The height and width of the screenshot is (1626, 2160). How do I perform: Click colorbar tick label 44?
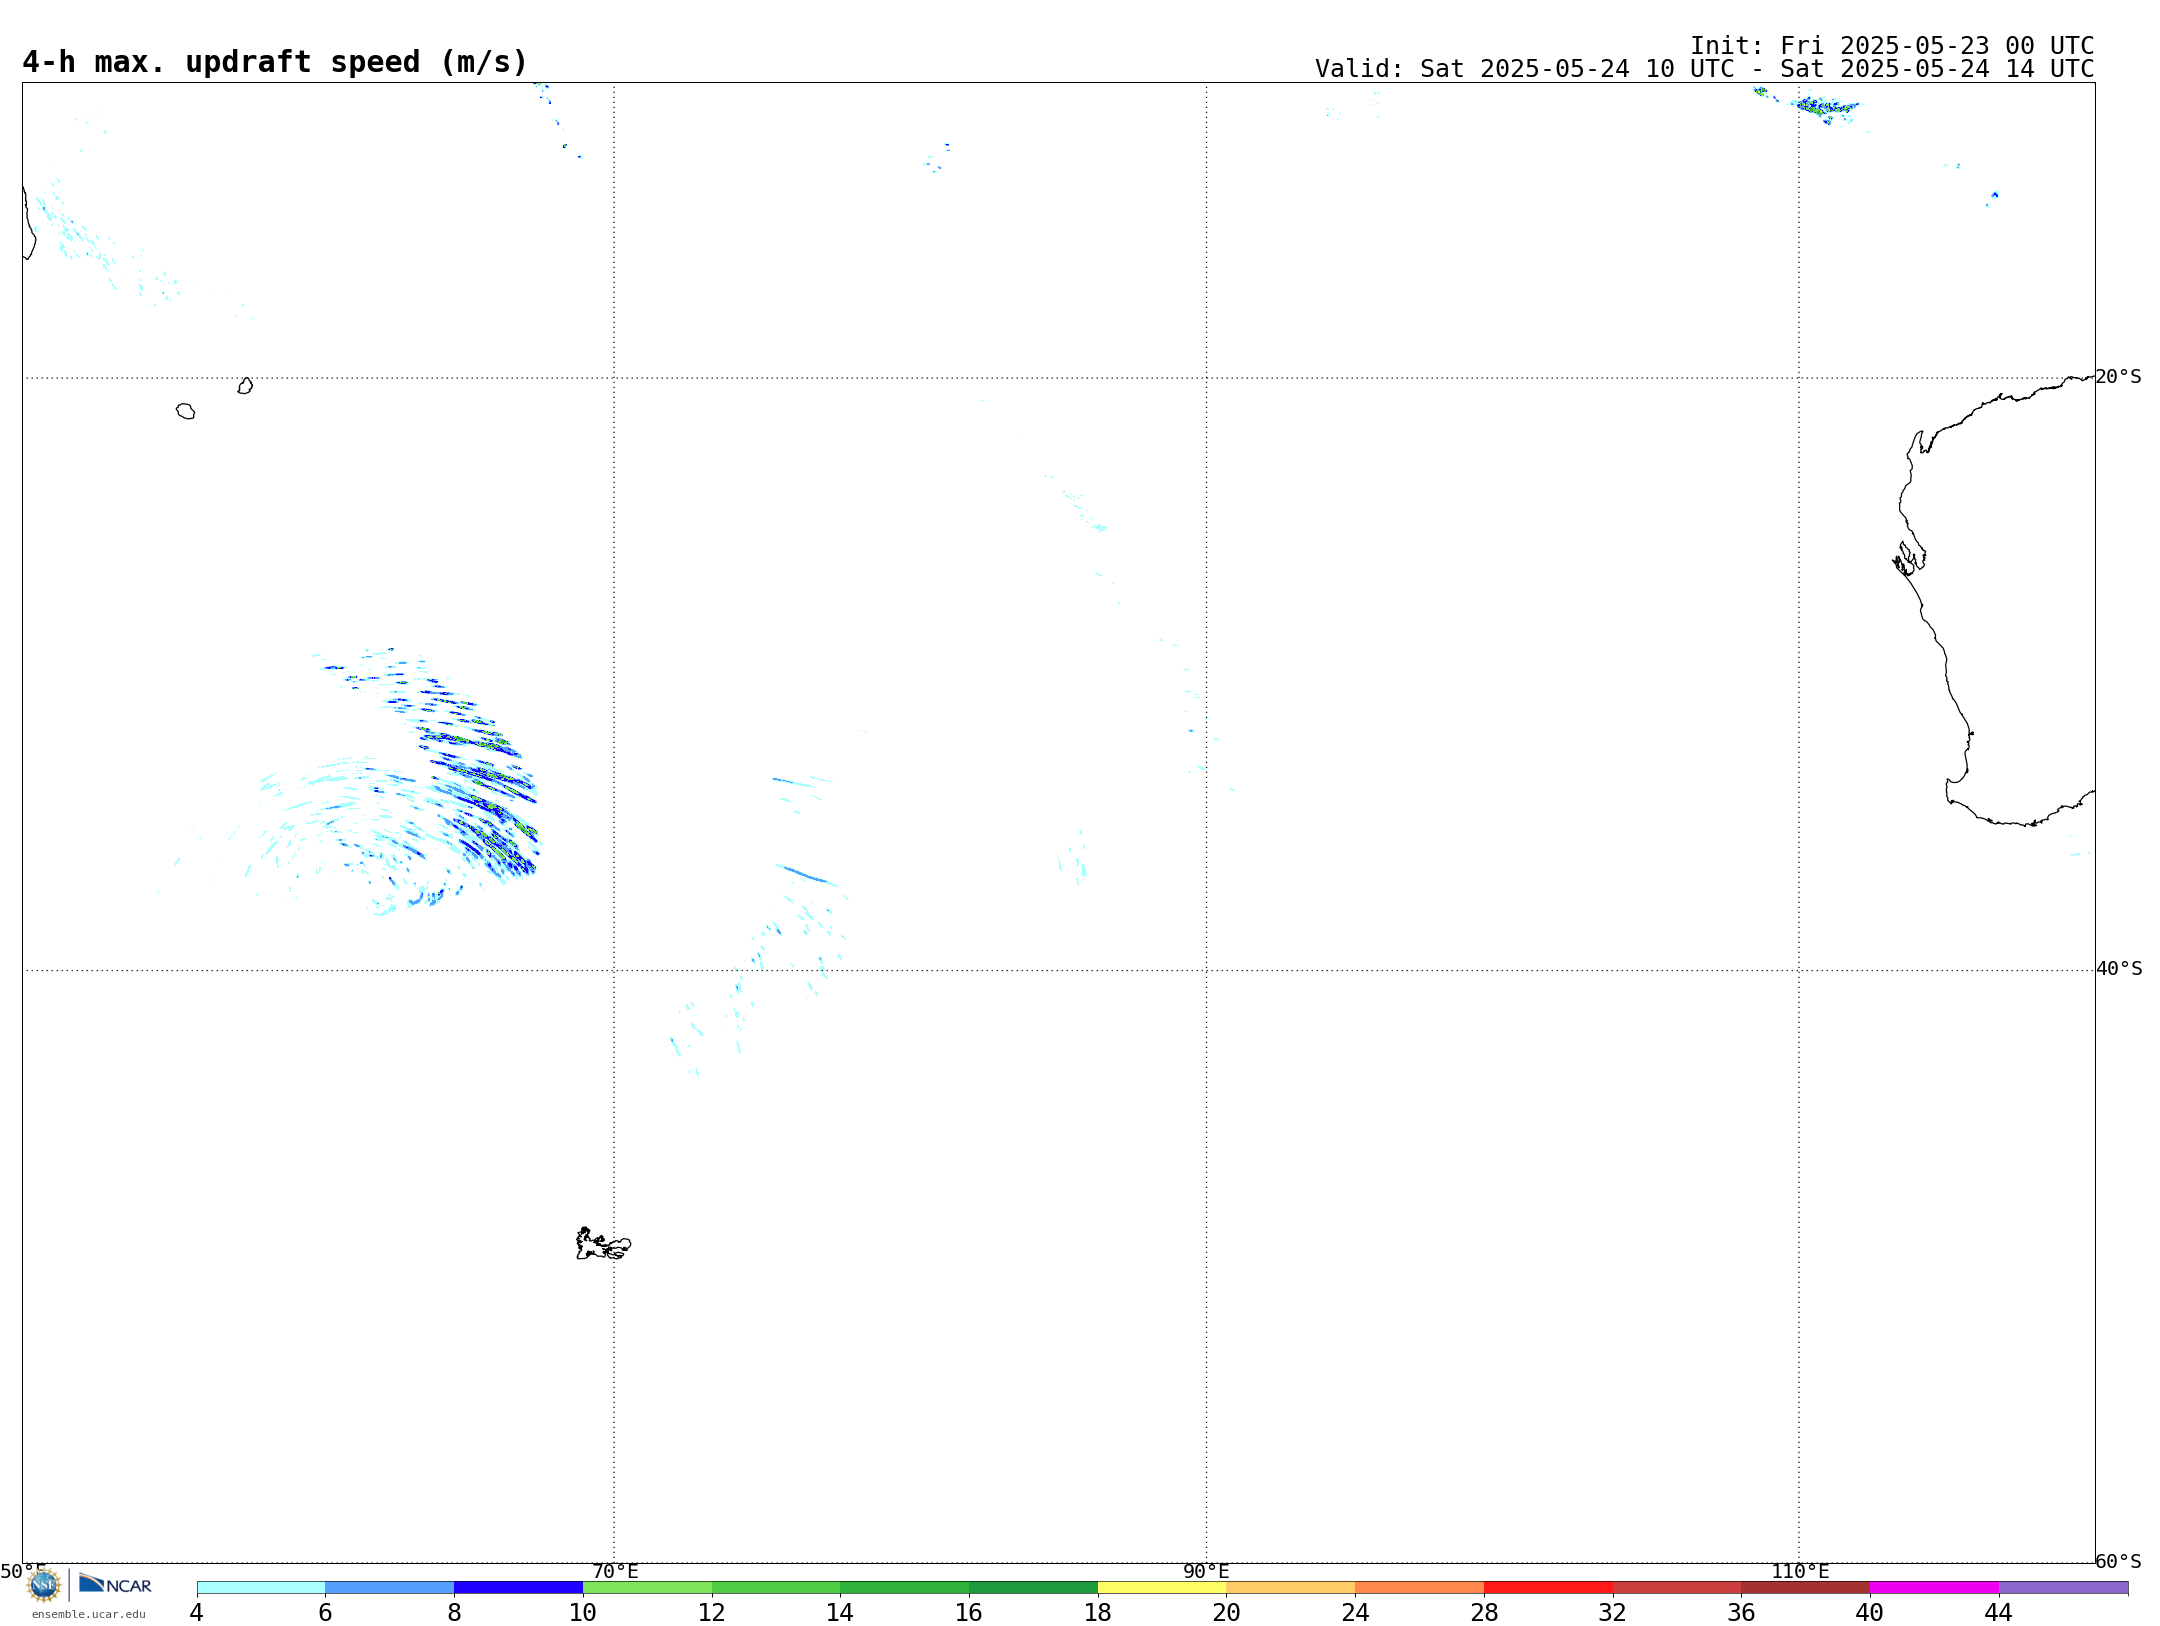point(1998,1612)
